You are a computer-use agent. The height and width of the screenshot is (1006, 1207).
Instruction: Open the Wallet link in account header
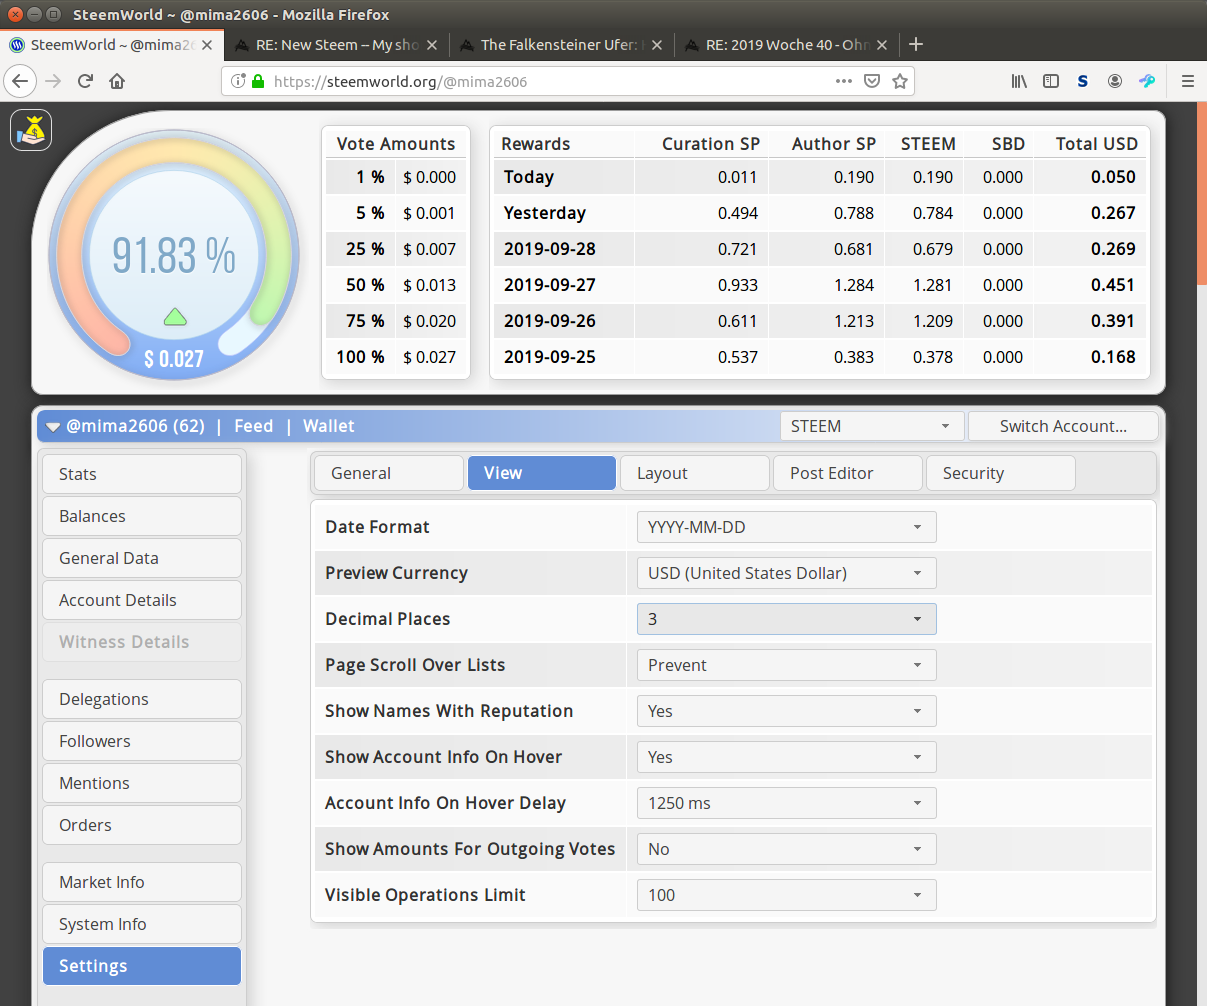pos(328,426)
